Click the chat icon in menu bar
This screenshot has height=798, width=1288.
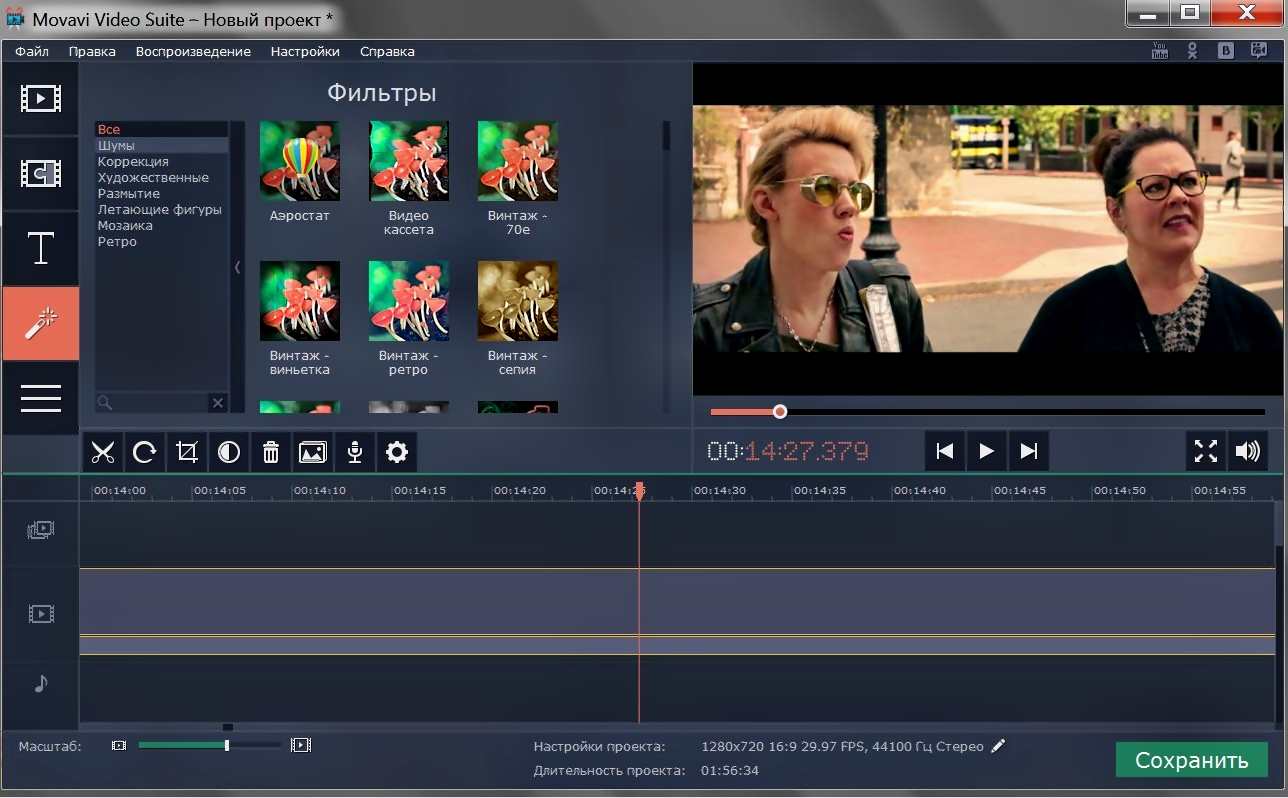(x=1258, y=51)
